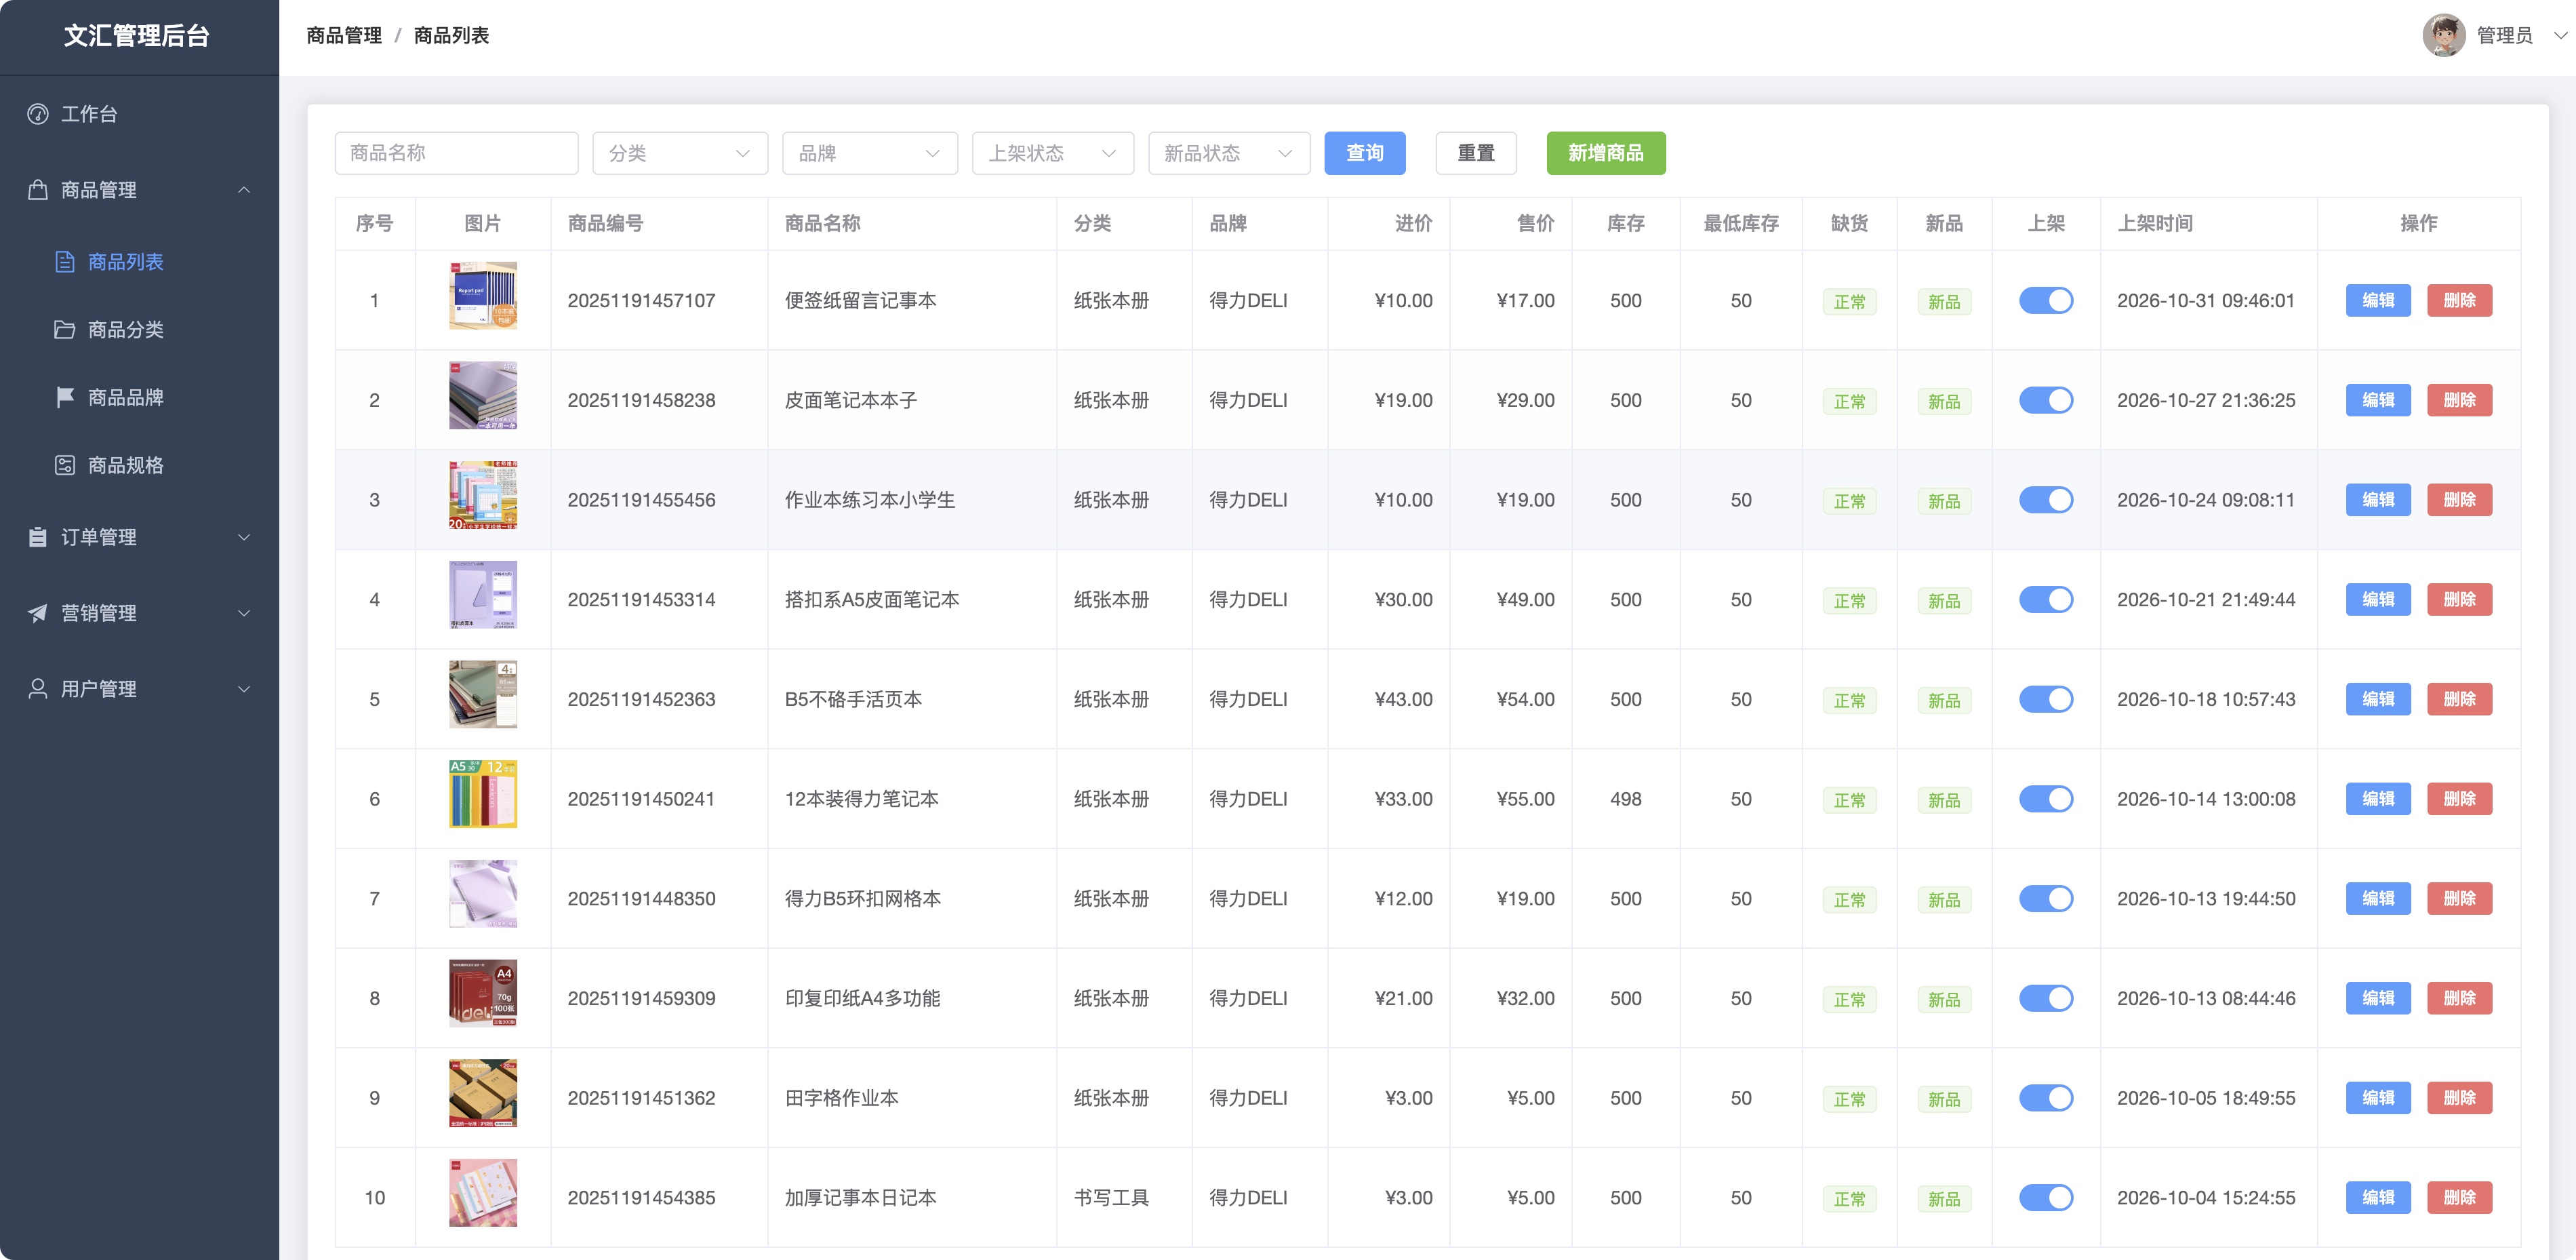Click the 文汇管理后台 title
Image resolution: width=2576 pixels, height=1260 pixels.
point(137,36)
